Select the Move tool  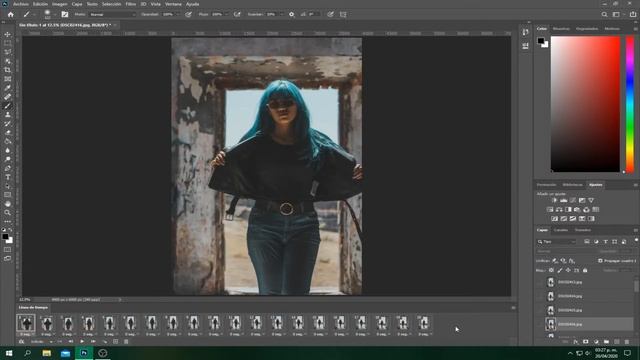click(x=7, y=34)
